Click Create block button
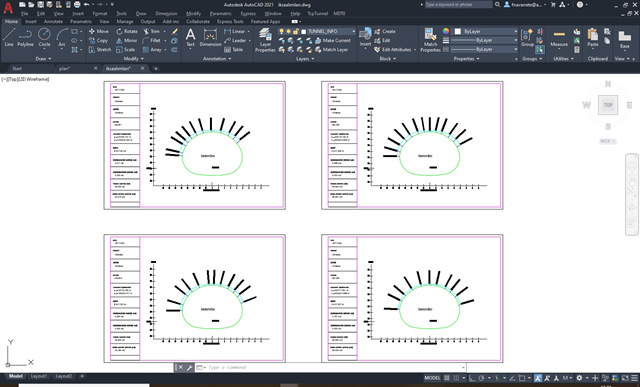Image resolution: width=640 pixels, height=387 pixels. pyautogui.click(x=385, y=31)
